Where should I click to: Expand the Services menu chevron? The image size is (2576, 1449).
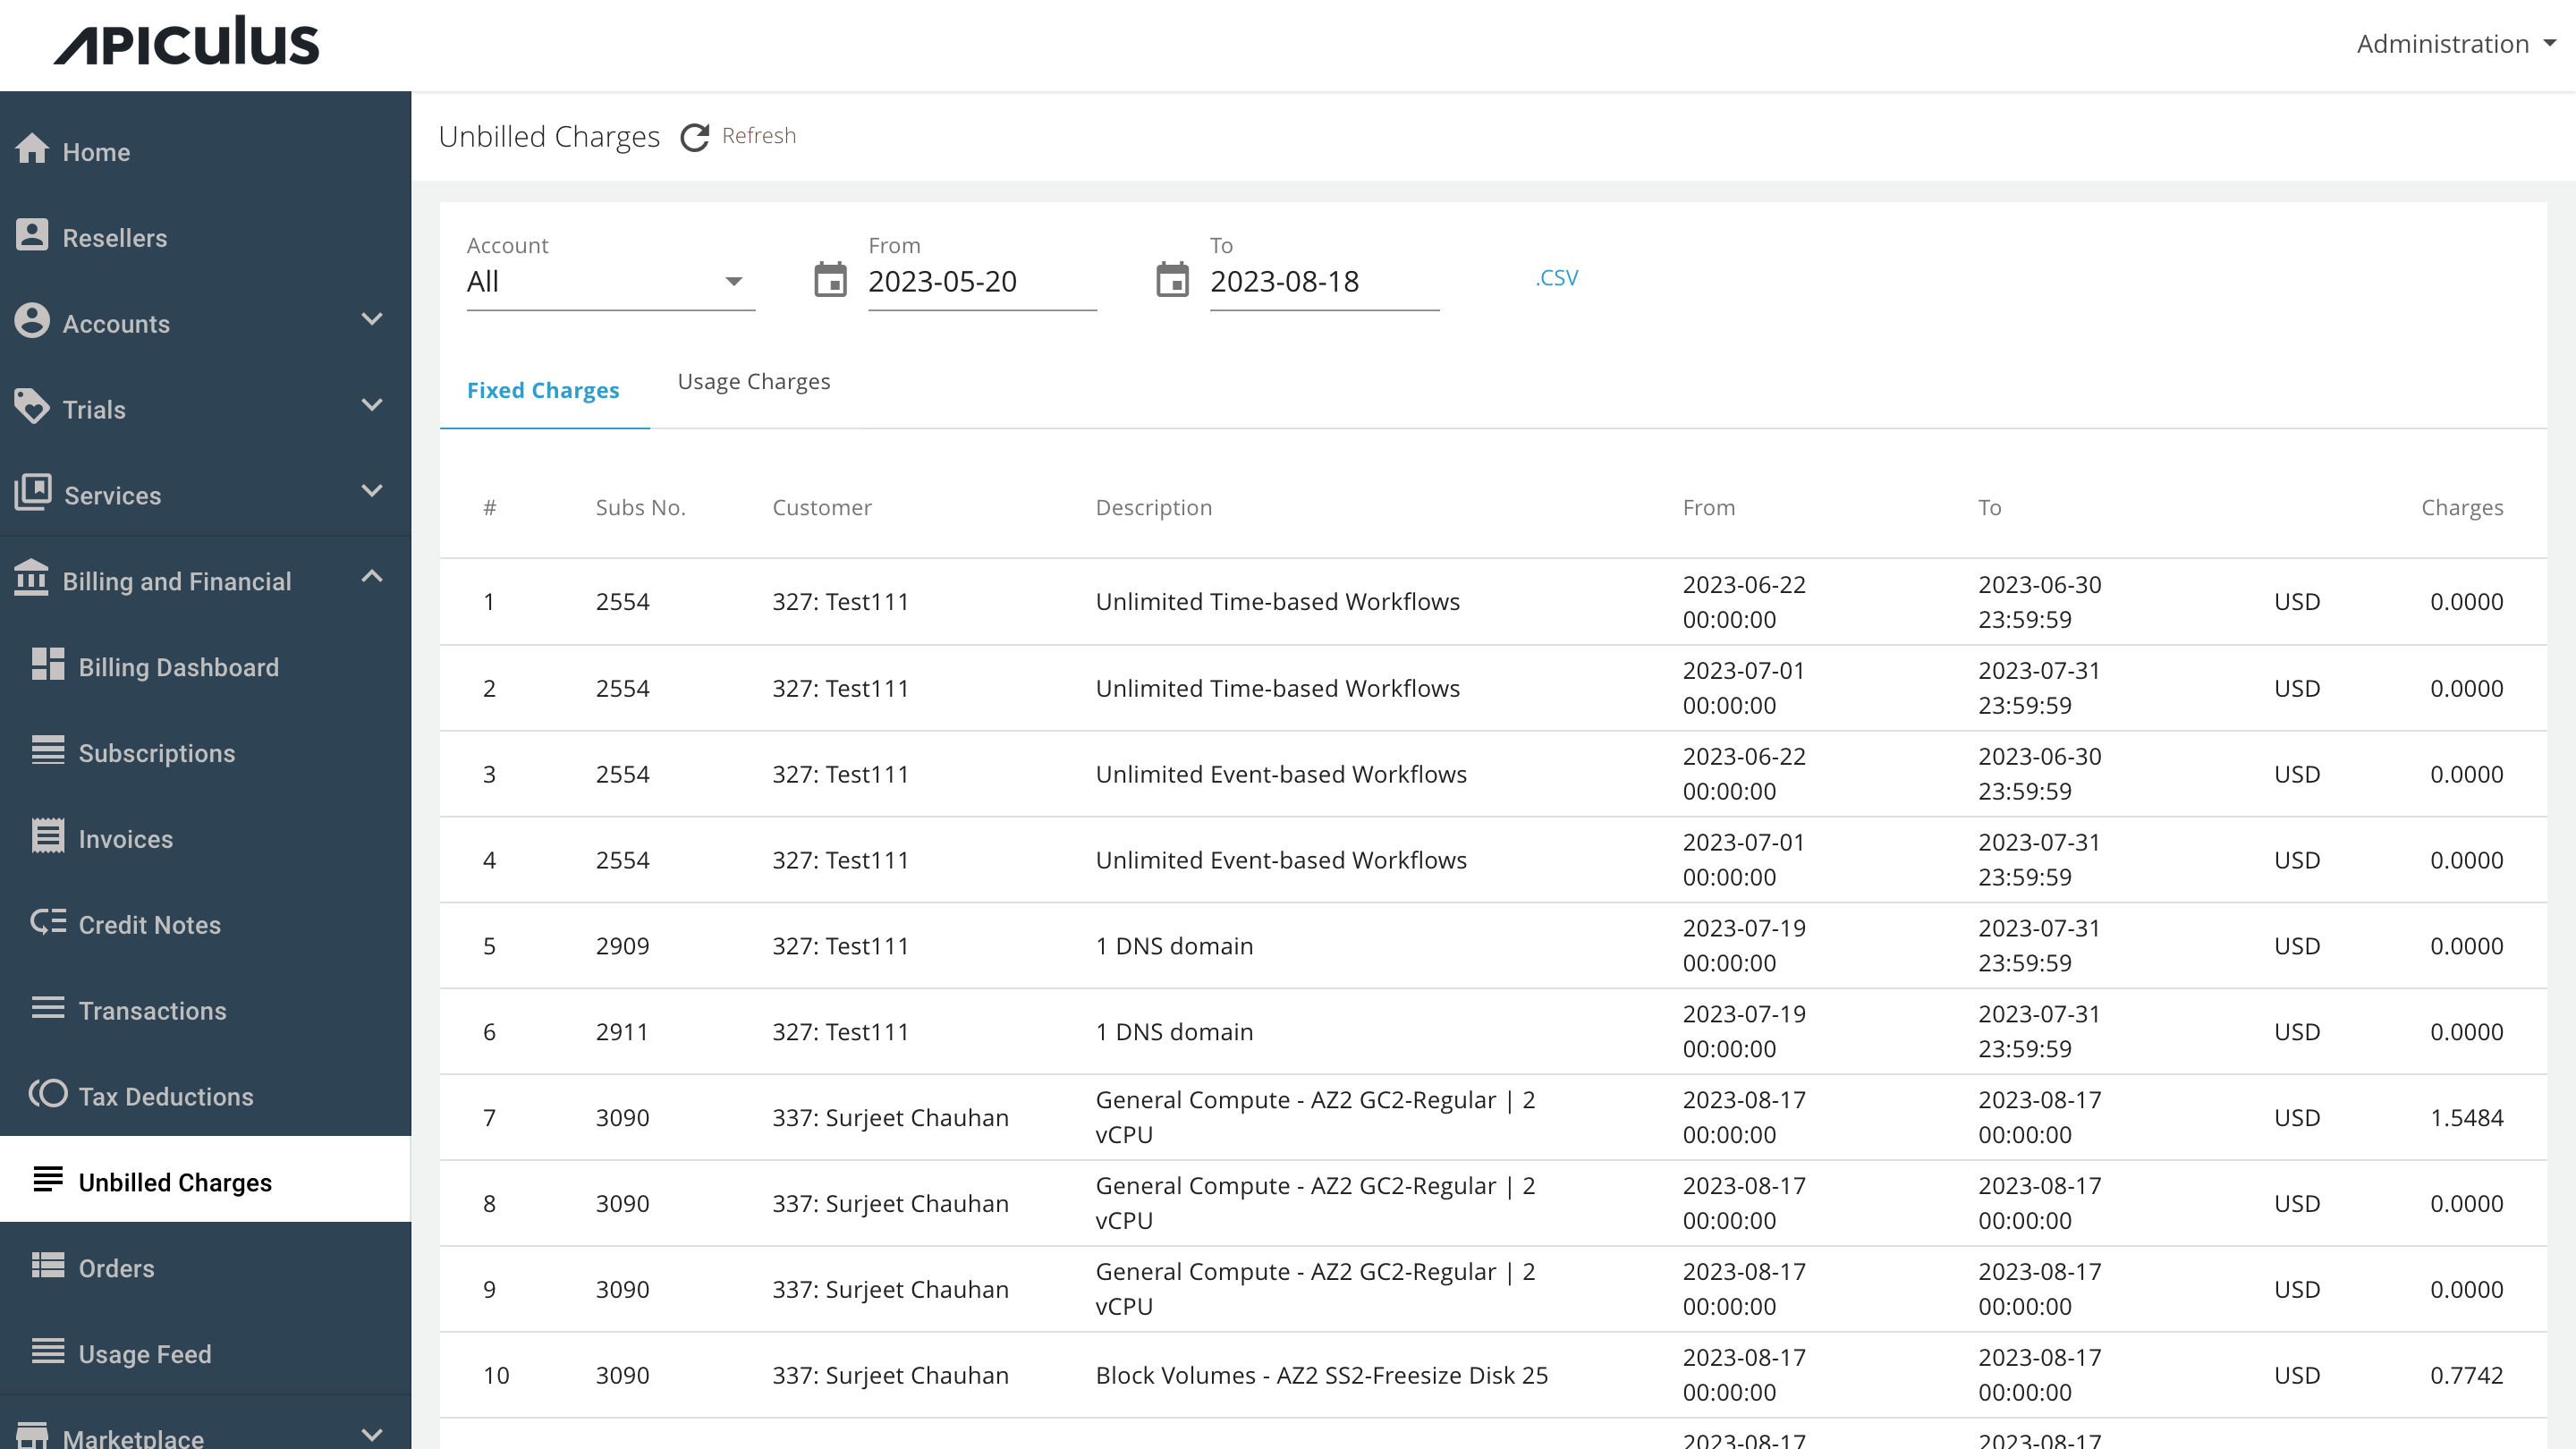pos(372,492)
